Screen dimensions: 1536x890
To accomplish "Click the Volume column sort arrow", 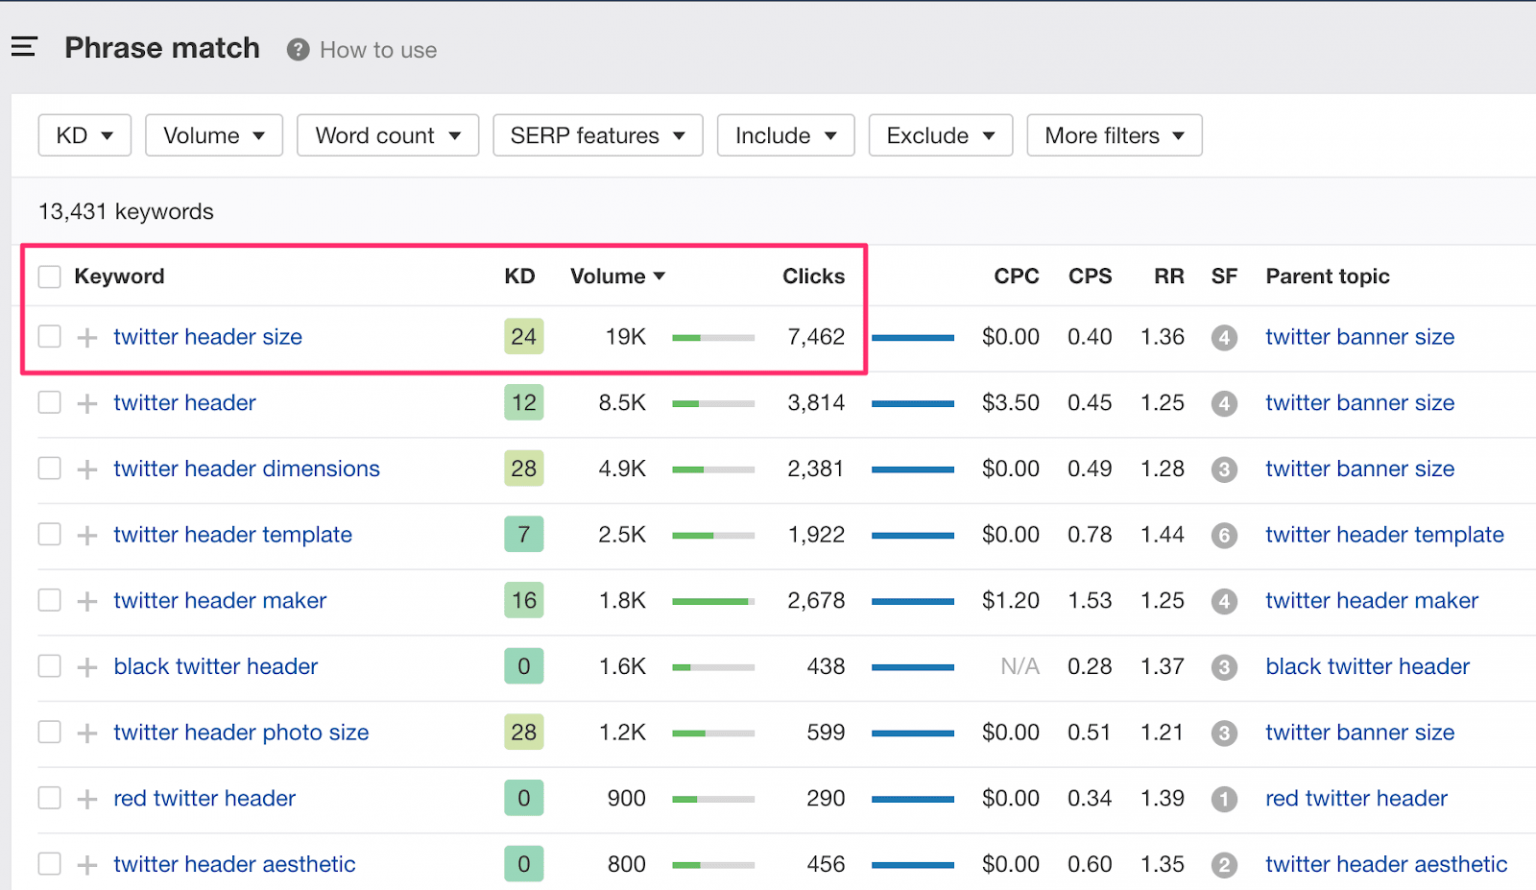I will point(660,276).
